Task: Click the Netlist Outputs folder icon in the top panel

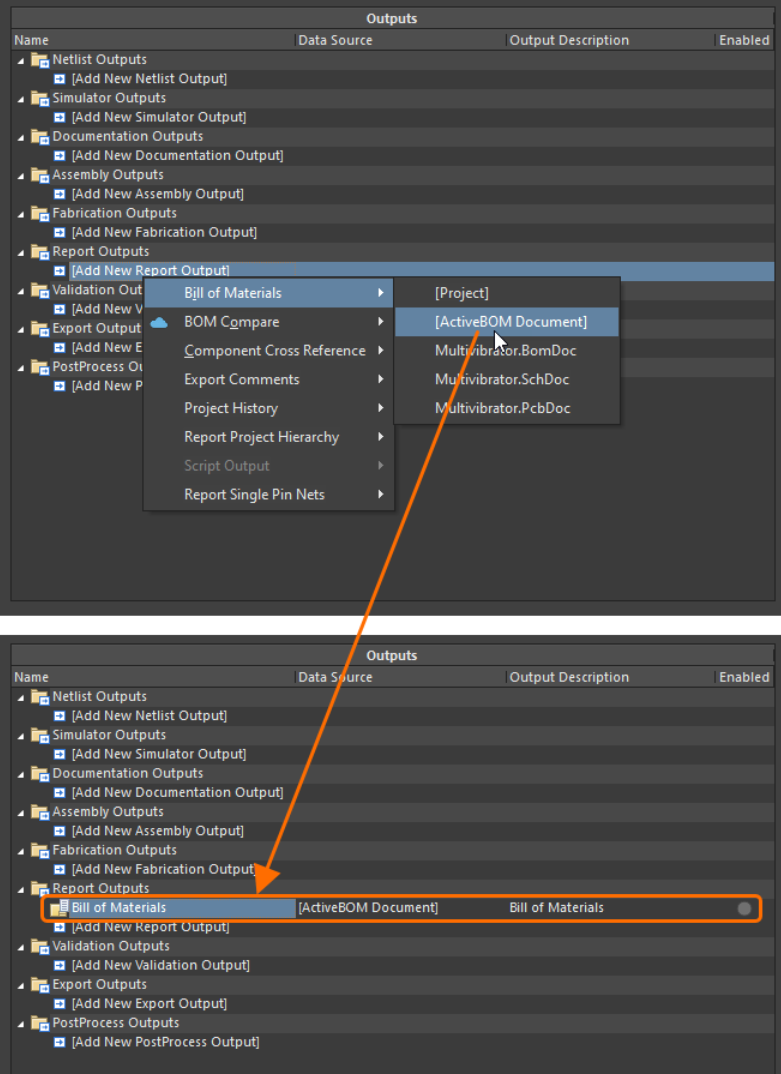Action: click(x=40, y=60)
